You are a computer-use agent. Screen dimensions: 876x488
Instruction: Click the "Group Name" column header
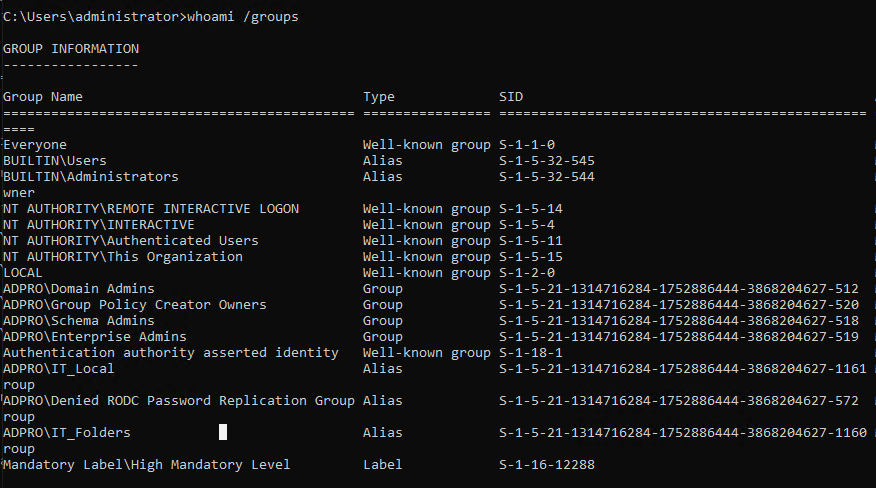click(x=43, y=97)
